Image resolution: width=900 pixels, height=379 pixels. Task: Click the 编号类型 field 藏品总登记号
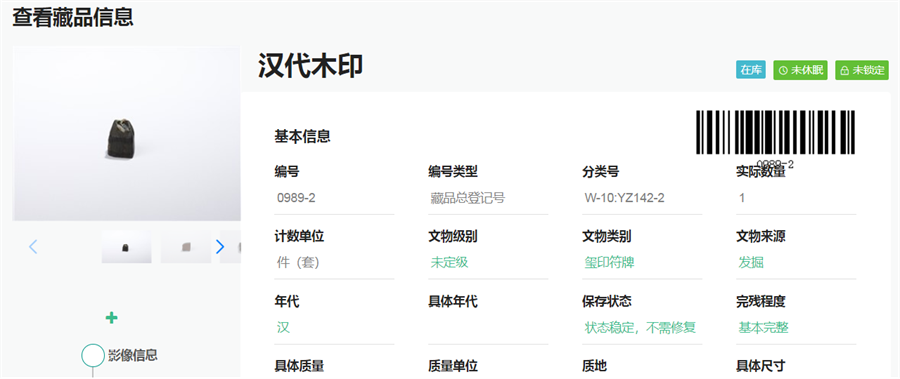pos(488,199)
